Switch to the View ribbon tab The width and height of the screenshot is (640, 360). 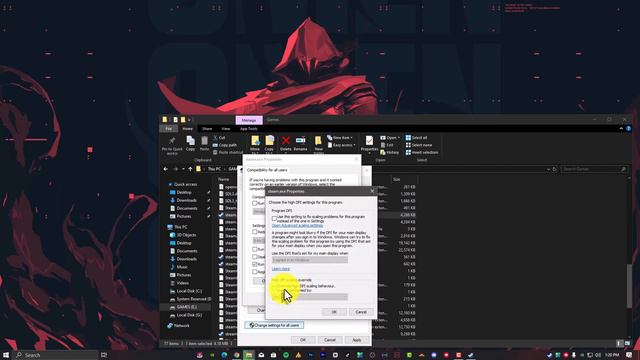(x=225, y=129)
